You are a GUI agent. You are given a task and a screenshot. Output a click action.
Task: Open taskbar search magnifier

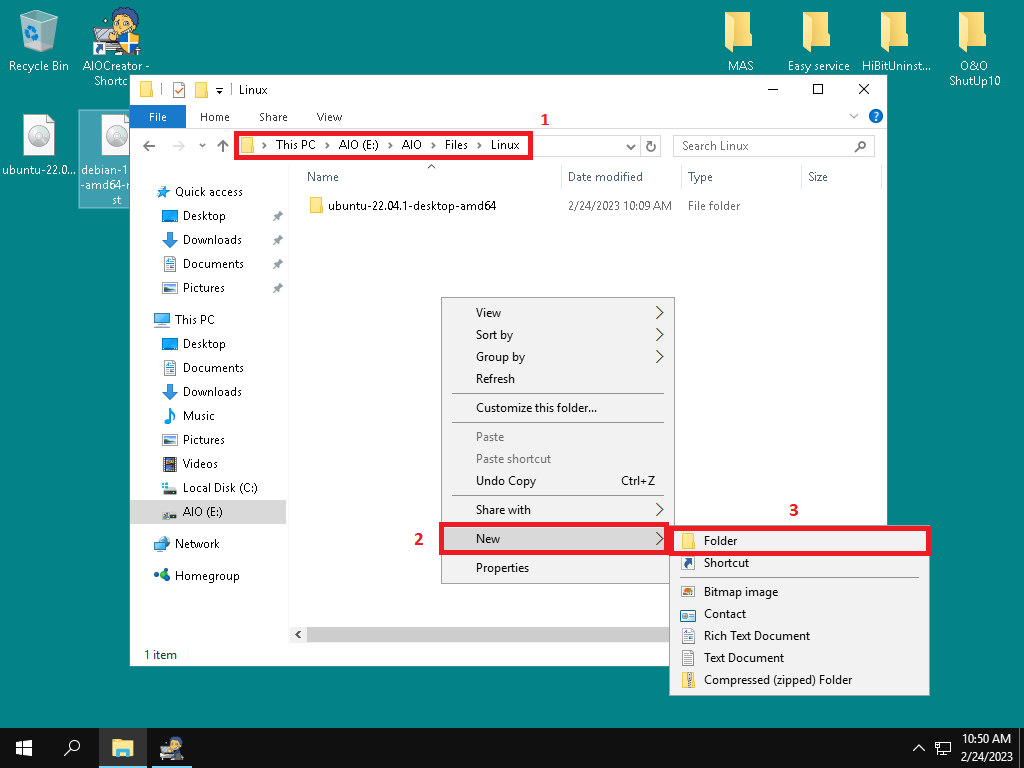[72, 747]
